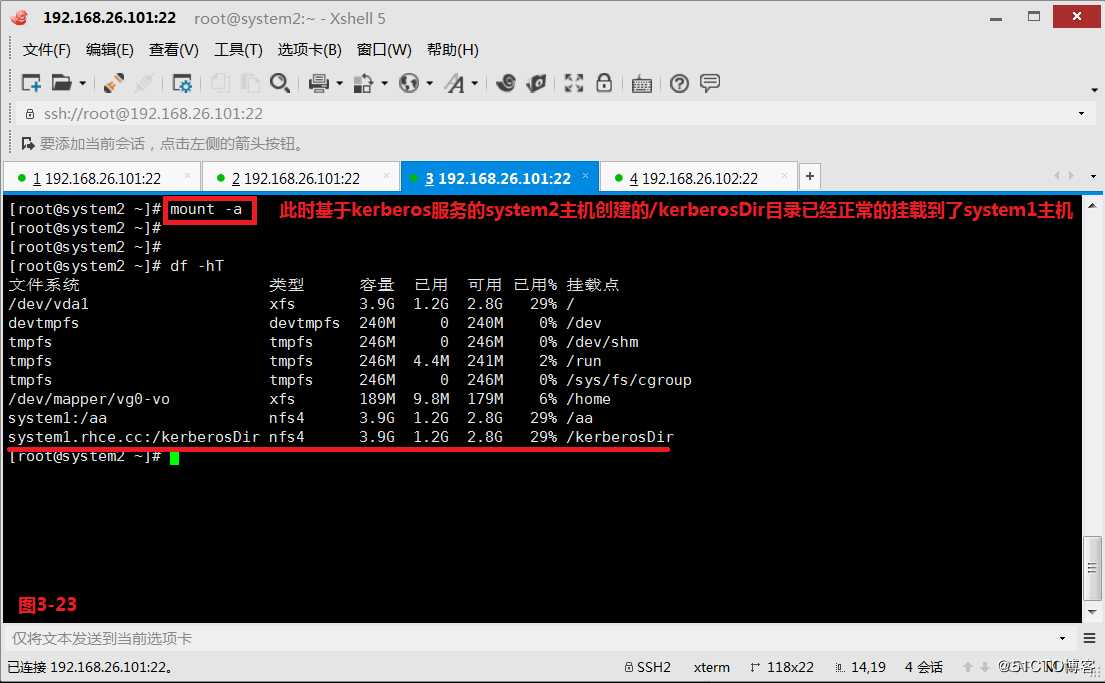
Task: Open the 选项卡(B) menu
Action: point(309,49)
